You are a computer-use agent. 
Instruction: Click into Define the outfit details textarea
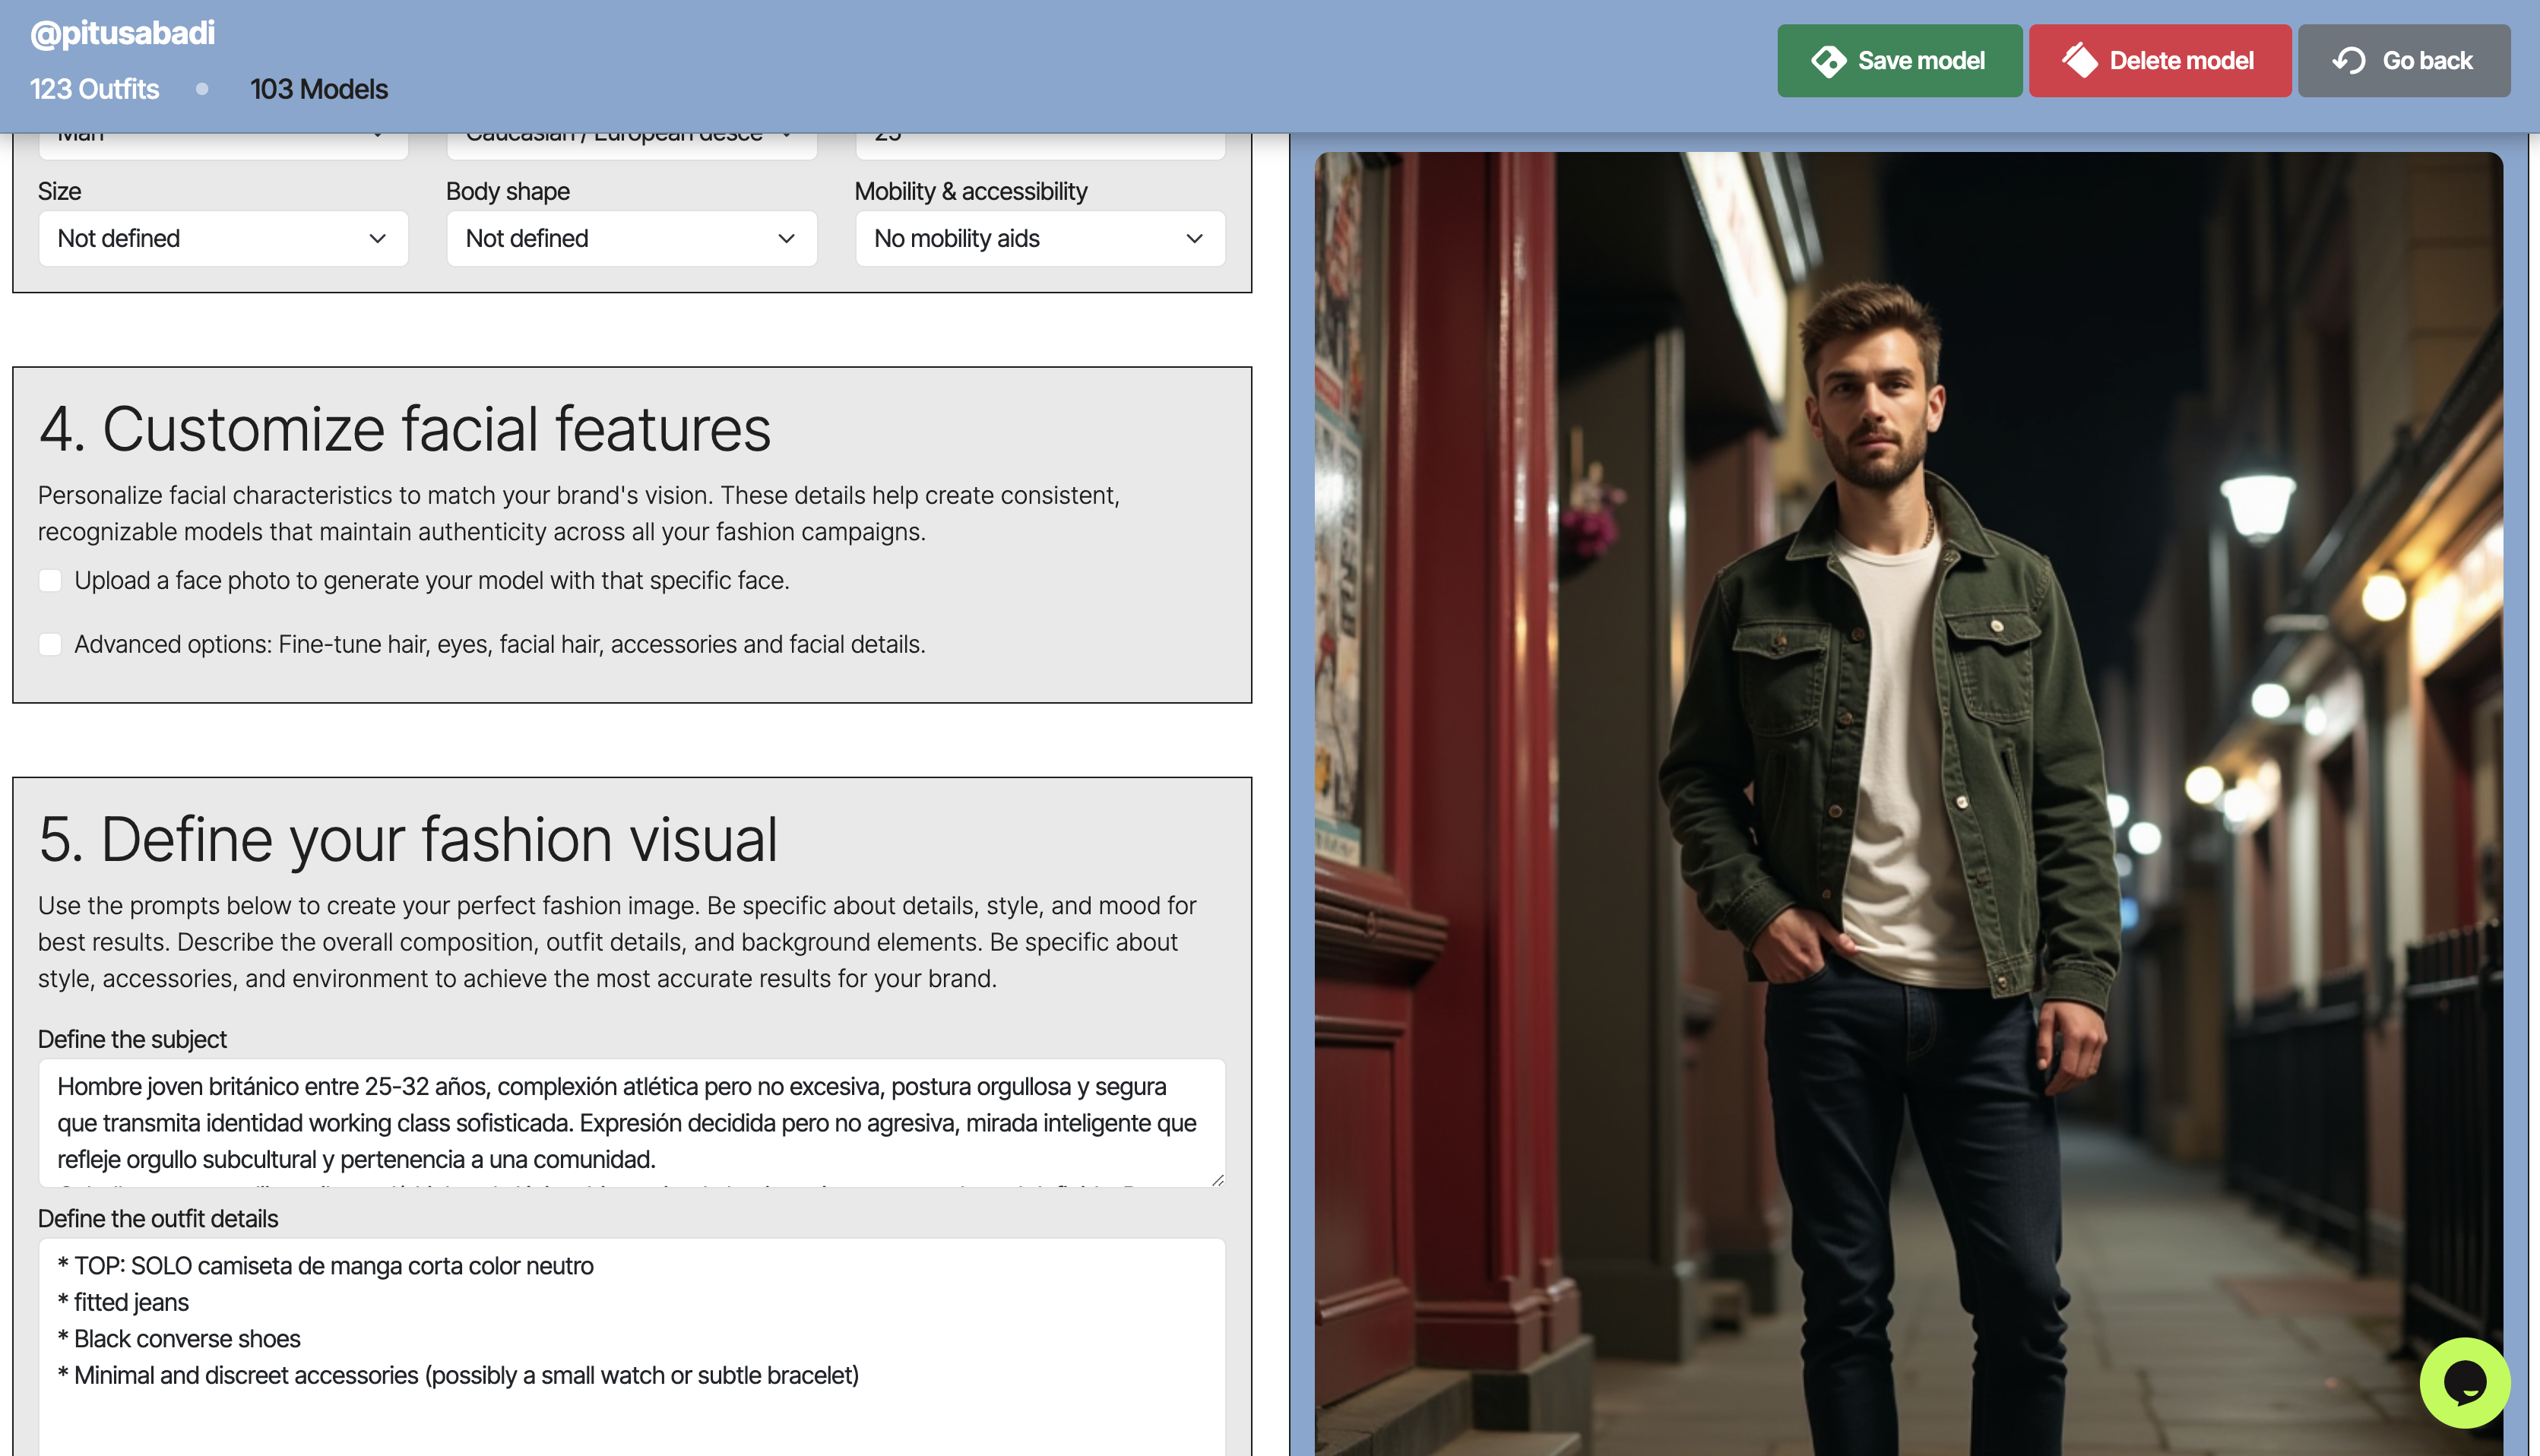point(631,1340)
